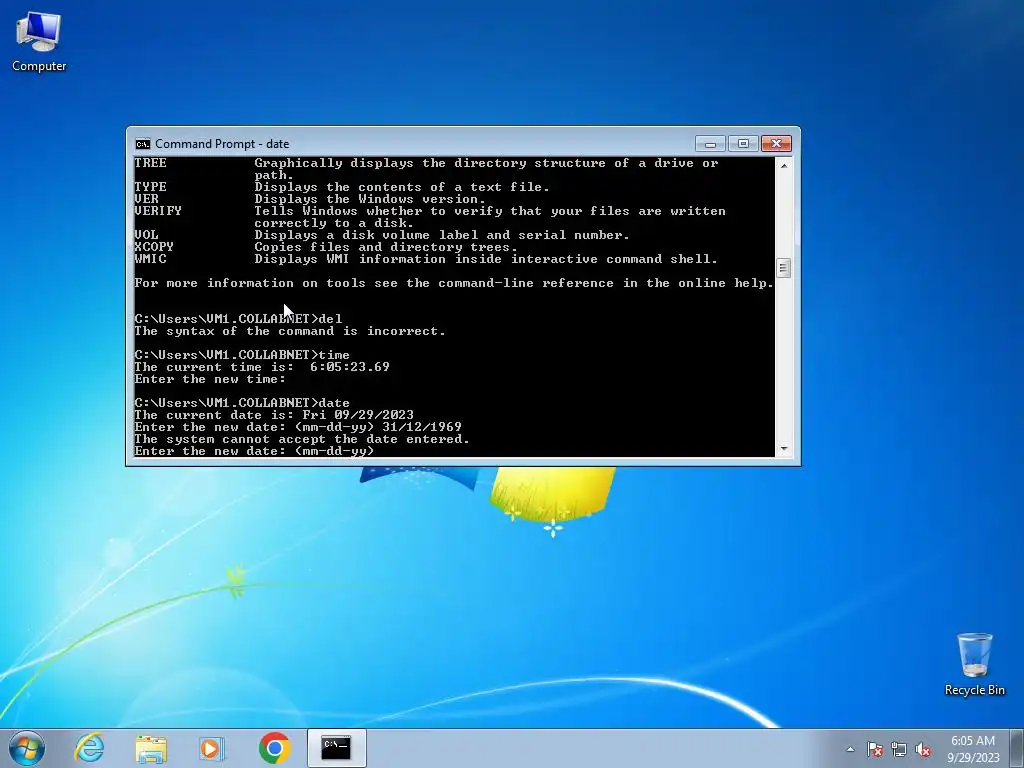The width and height of the screenshot is (1024, 768).
Task: Click the console vertical scrollbar thumb
Action: 783,268
